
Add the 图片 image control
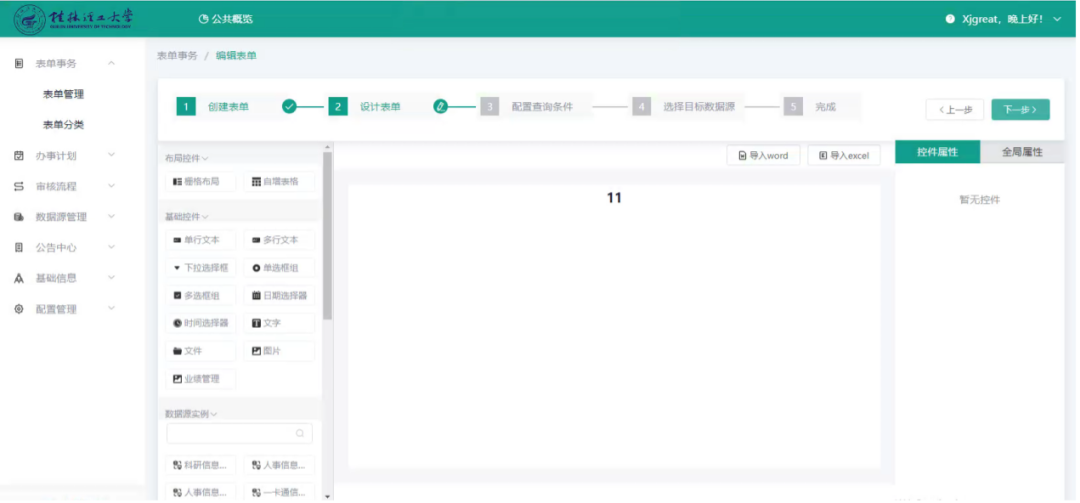click(278, 351)
